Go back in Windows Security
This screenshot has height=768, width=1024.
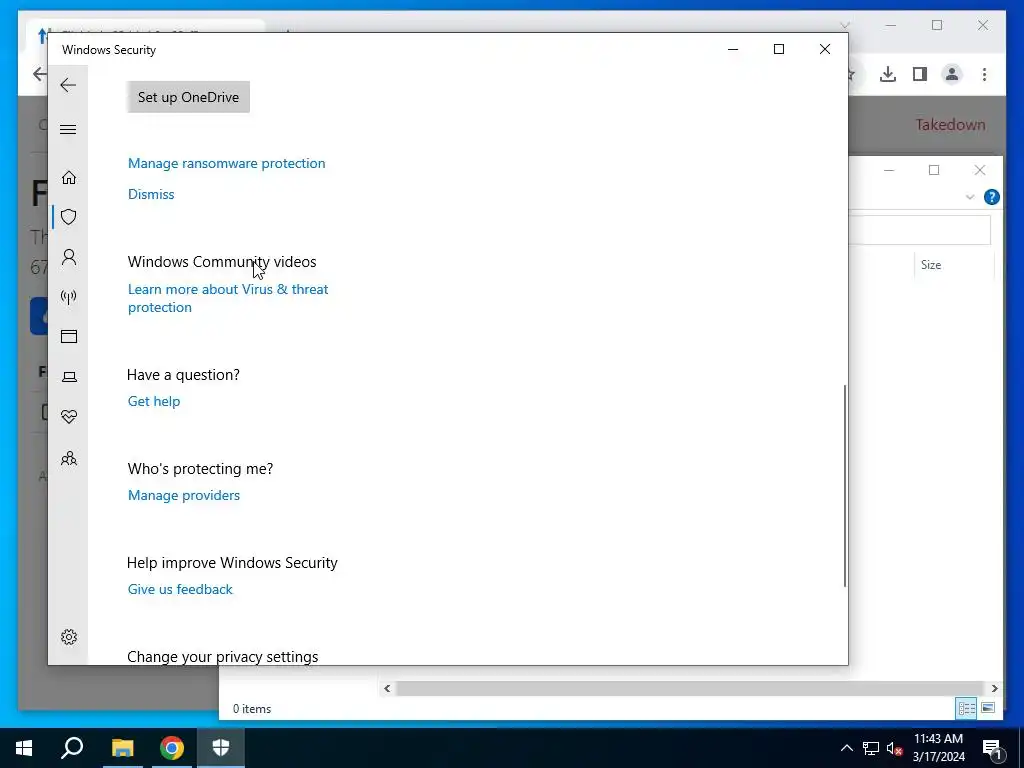[x=68, y=85]
